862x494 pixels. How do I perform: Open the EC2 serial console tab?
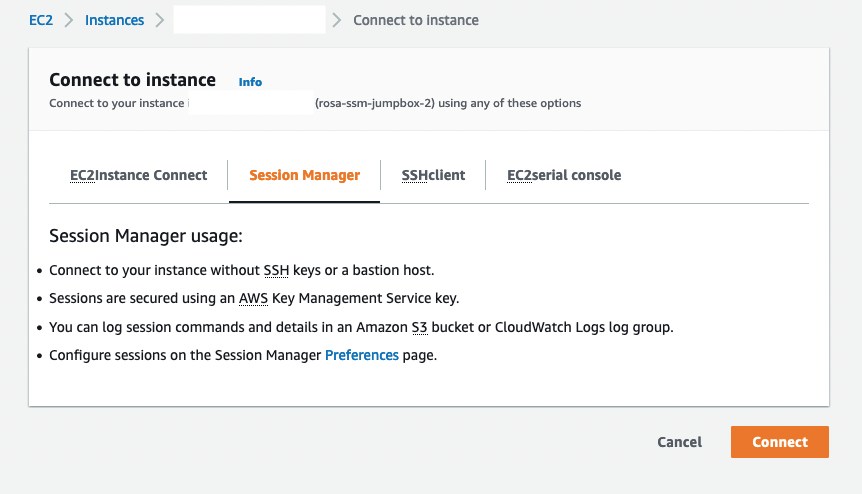click(x=564, y=175)
